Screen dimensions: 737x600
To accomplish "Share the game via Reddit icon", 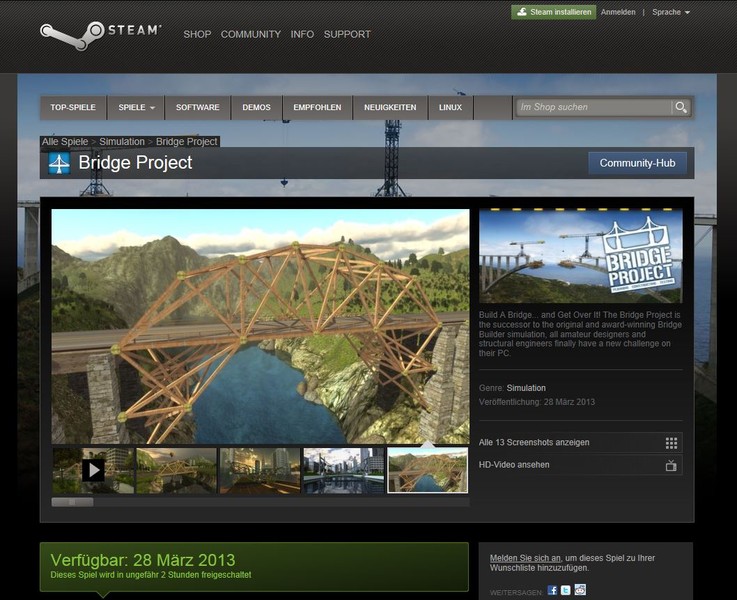I will tap(580, 590).
